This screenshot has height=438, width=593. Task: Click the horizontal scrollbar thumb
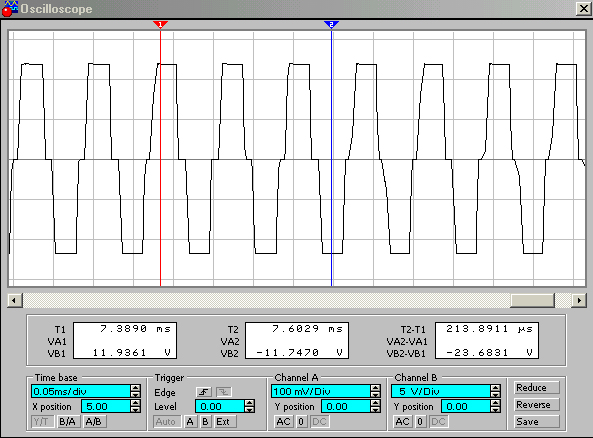(x=532, y=301)
